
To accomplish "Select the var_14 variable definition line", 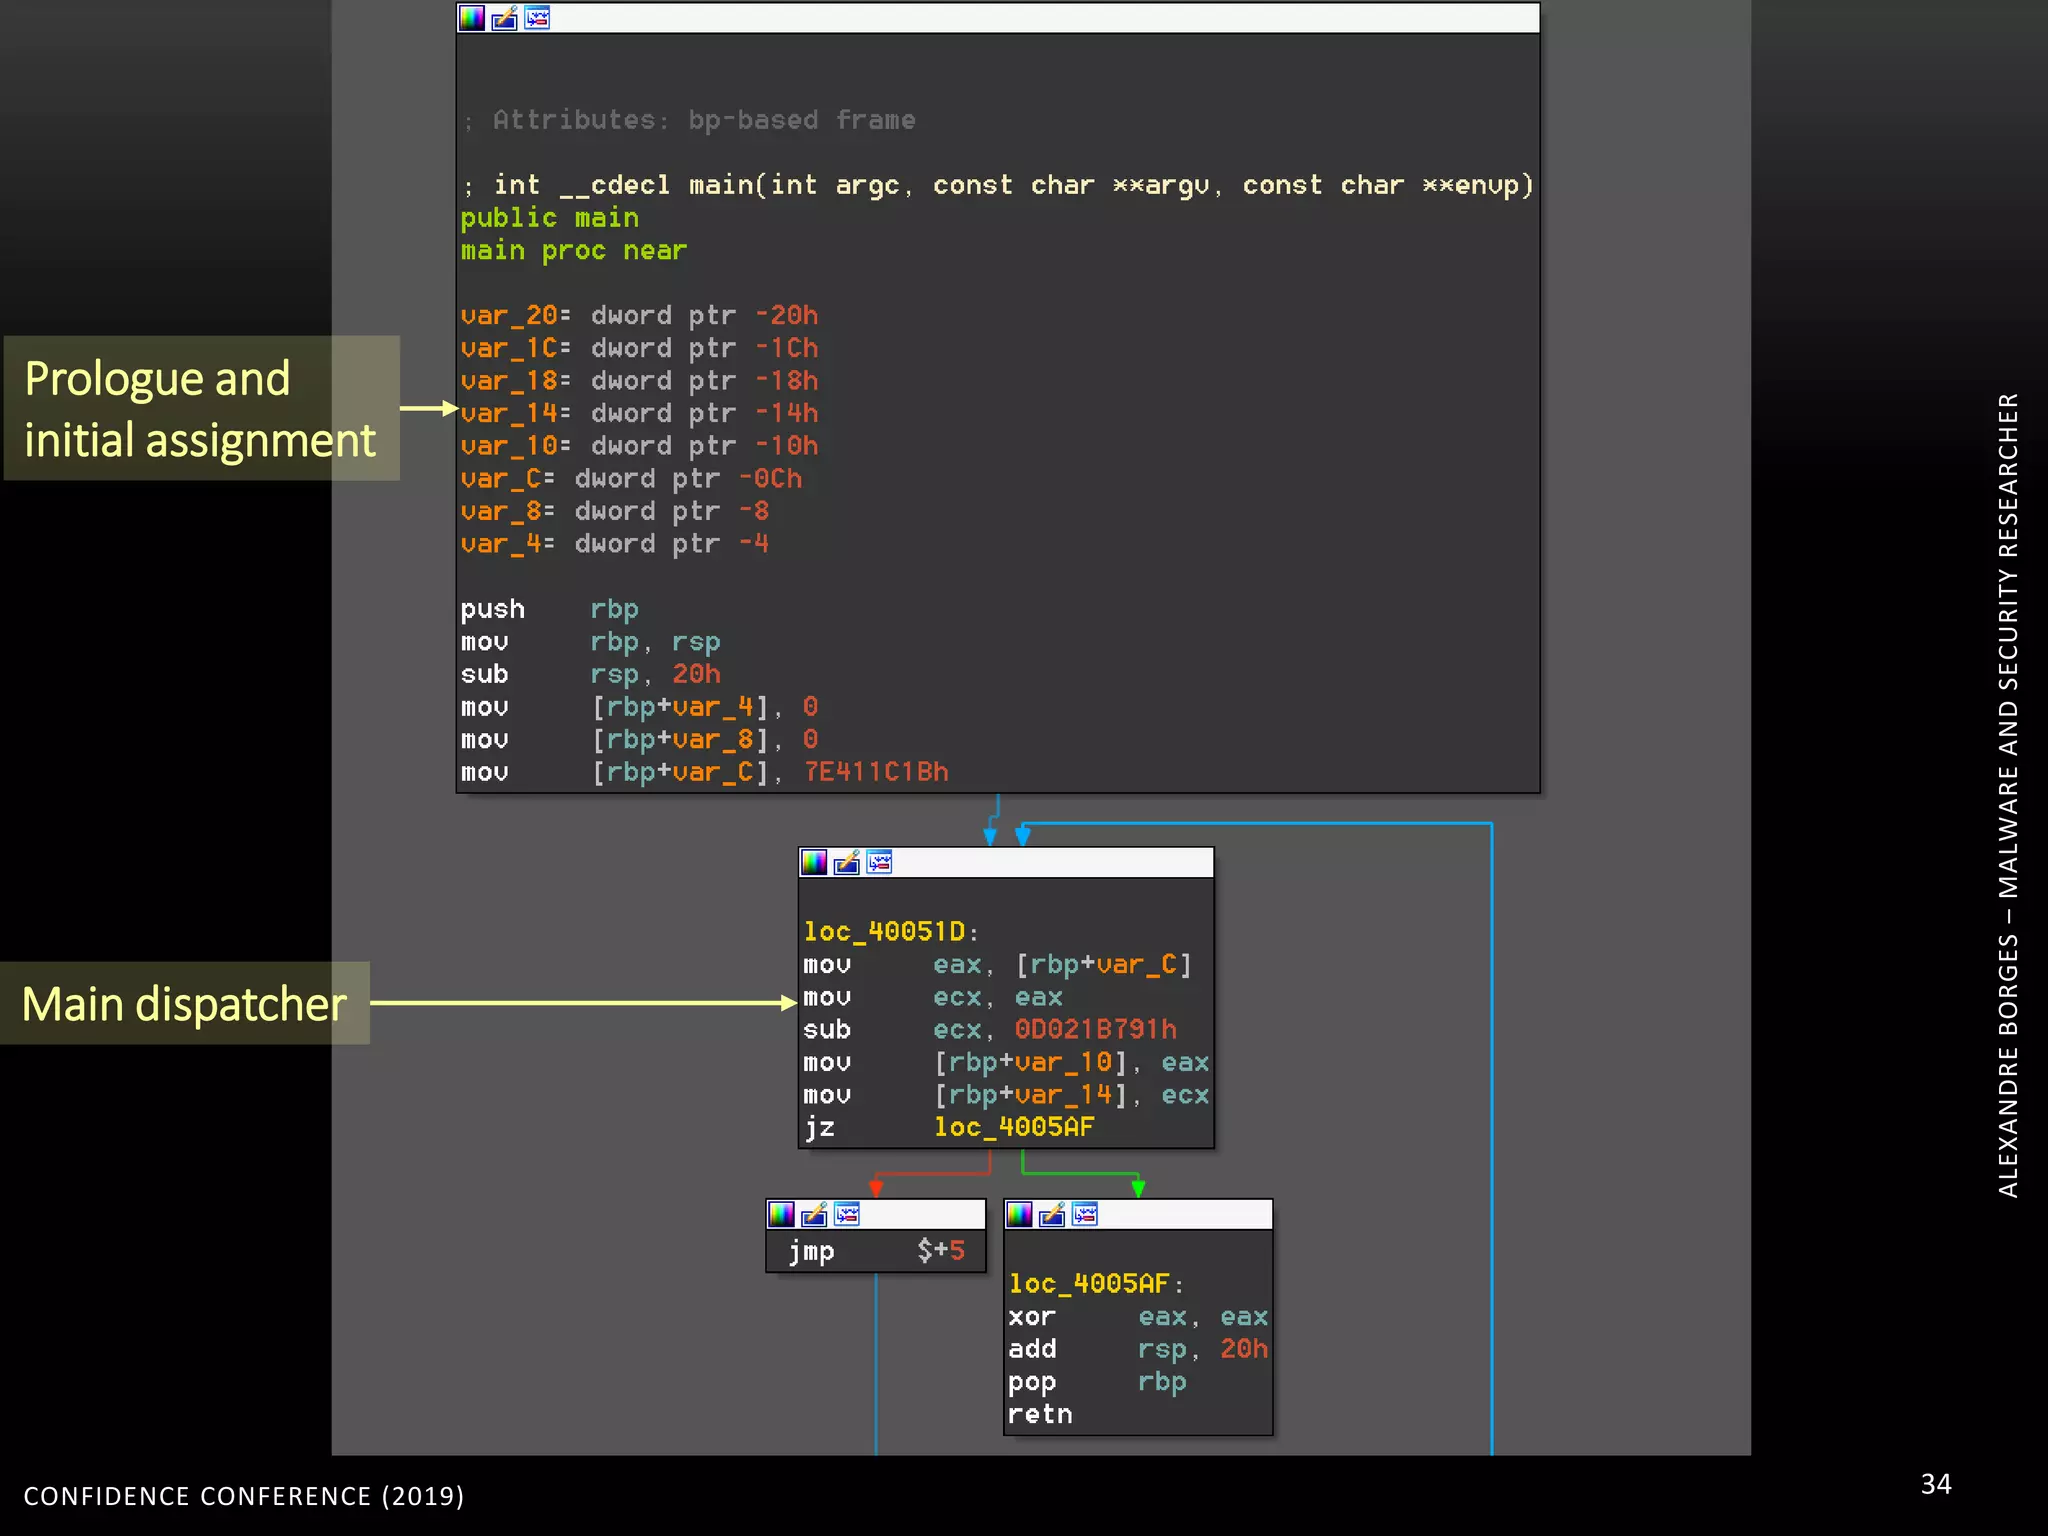I will (x=640, y=414).
